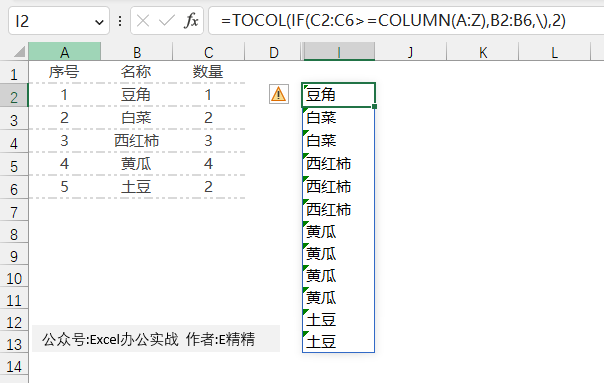Select row 7 header

[14, 212]
